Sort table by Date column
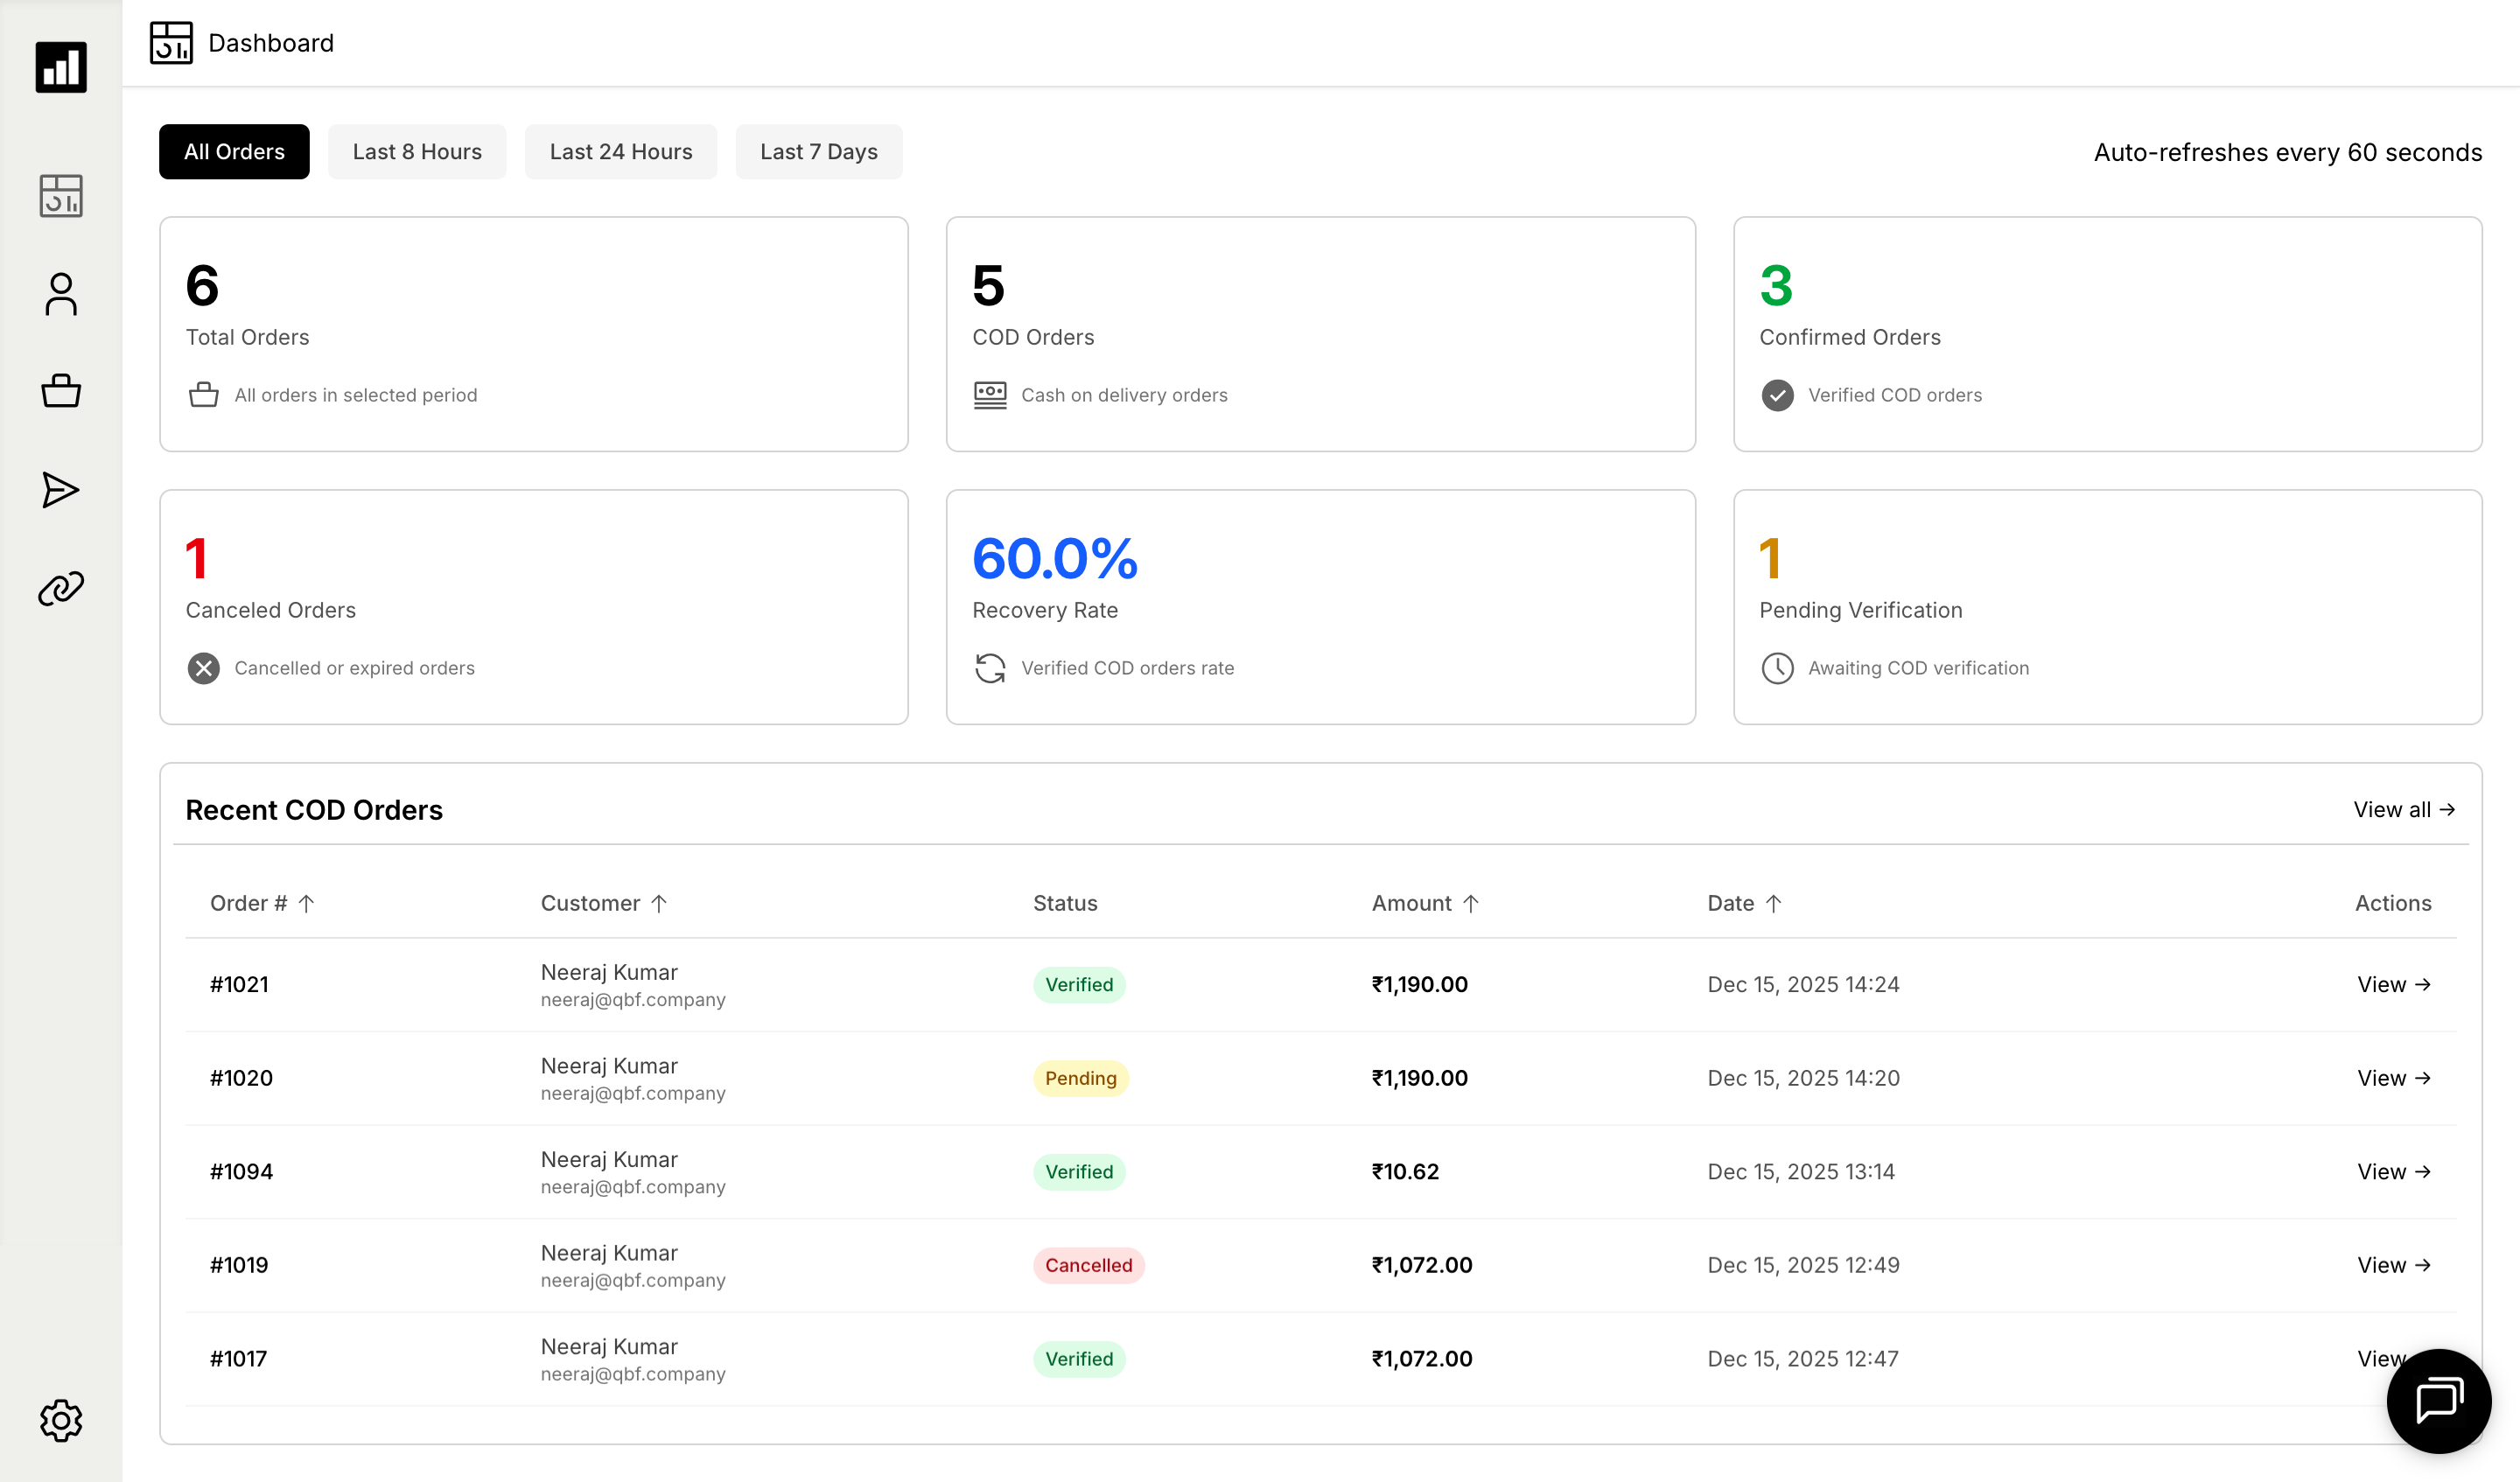This screenshot has width=2520, height=1482. (1744, 903)
